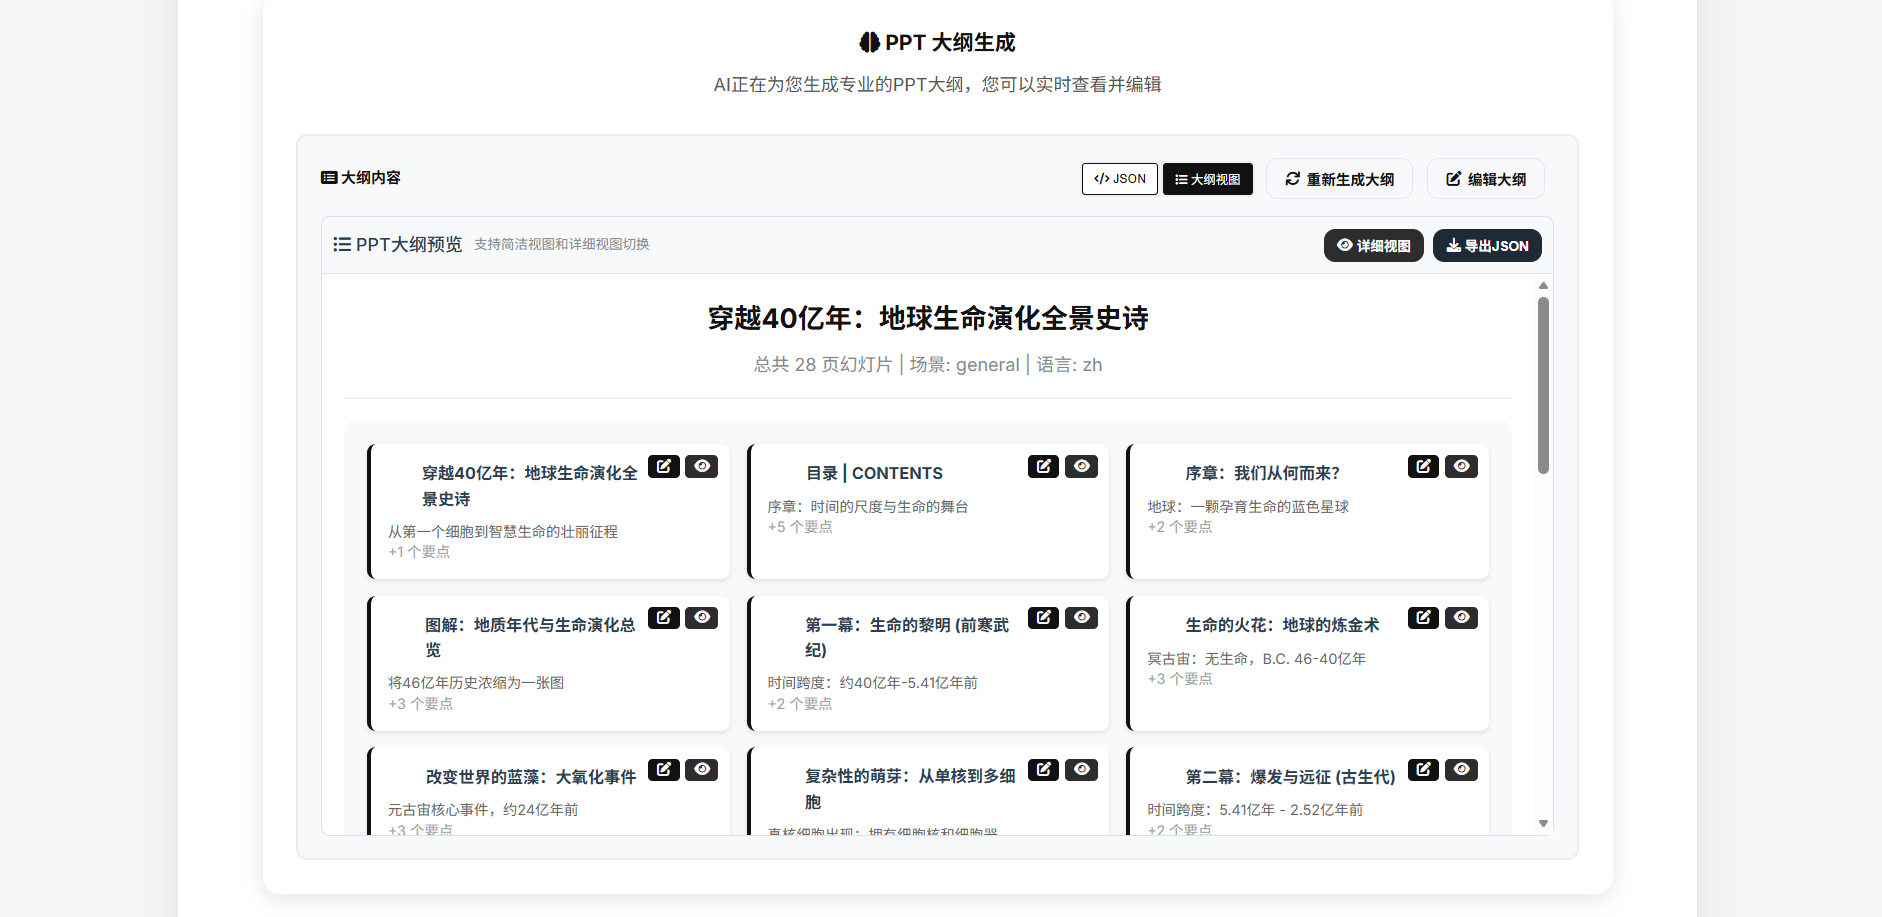Click the 编辑大纲 button

[x=1485, y=178]
